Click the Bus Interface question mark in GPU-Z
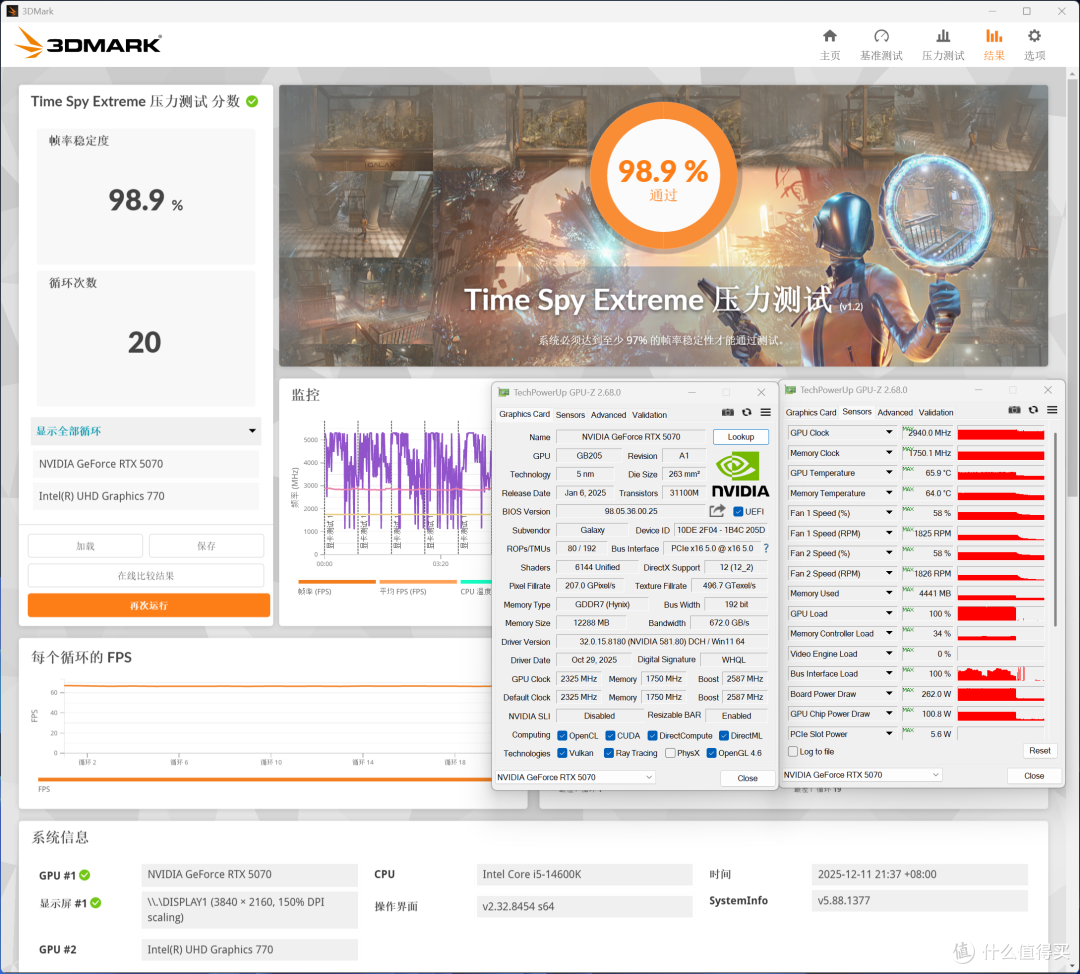The image size is (1080, 974). tap(765, 548)
